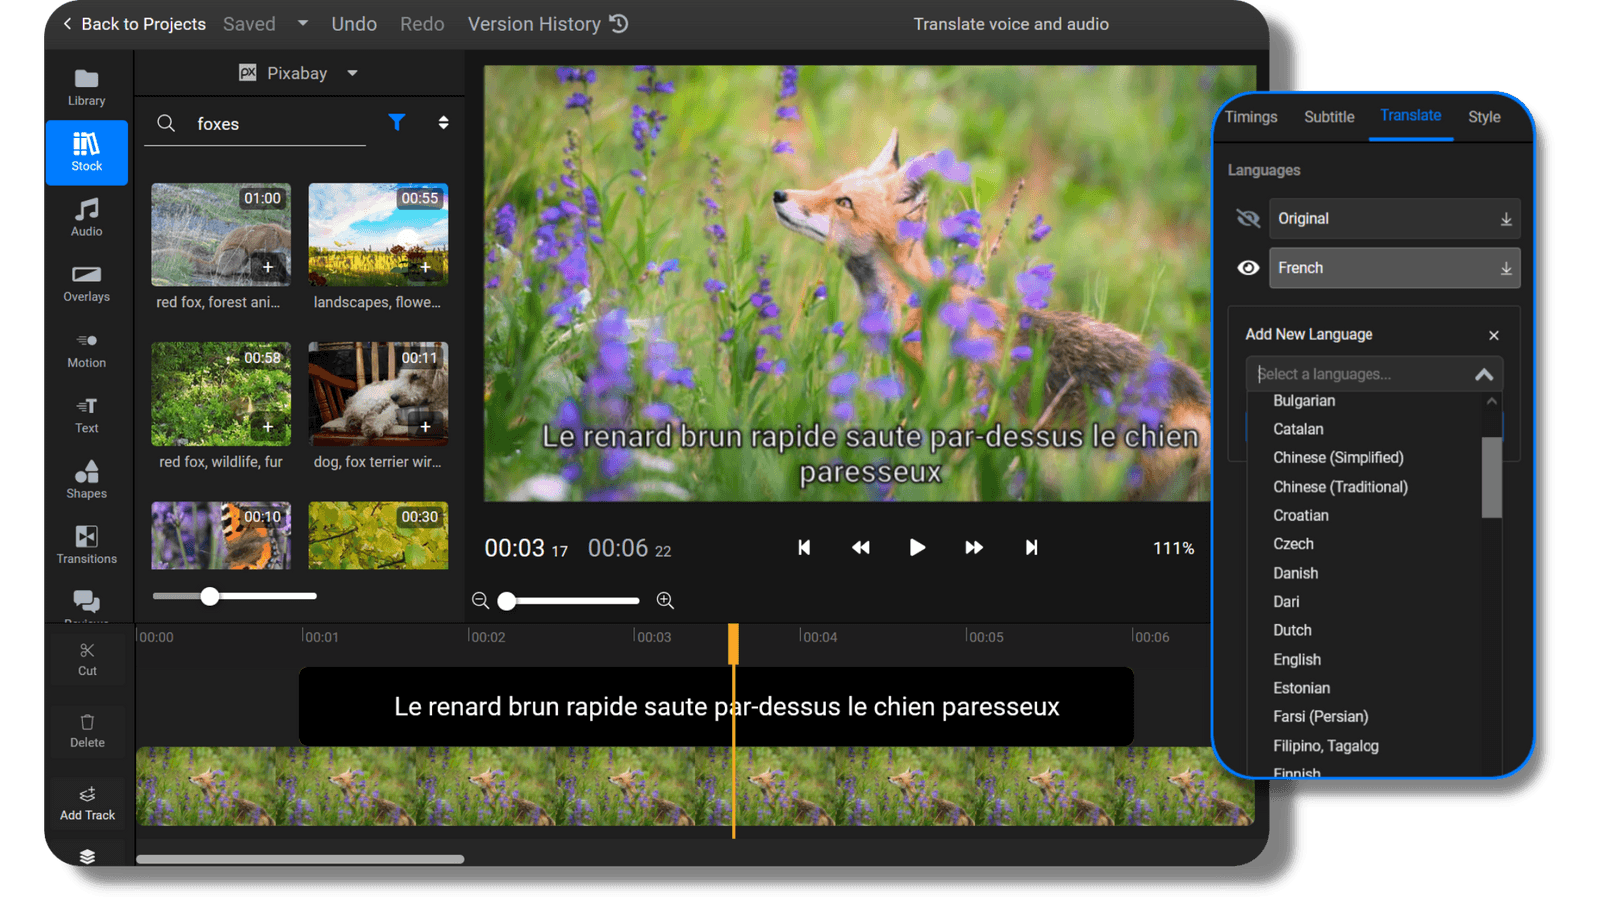This screenshot has width=1600, height=900.
Task: Switch to the Subtitle tab
Action: pyautogui.click(x=1329, y=117)
